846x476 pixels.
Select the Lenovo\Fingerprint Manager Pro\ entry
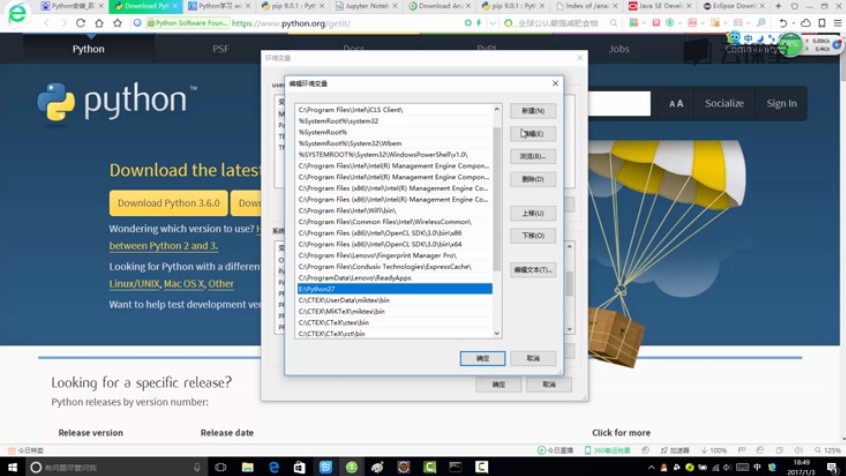click(x=394, y=255)
